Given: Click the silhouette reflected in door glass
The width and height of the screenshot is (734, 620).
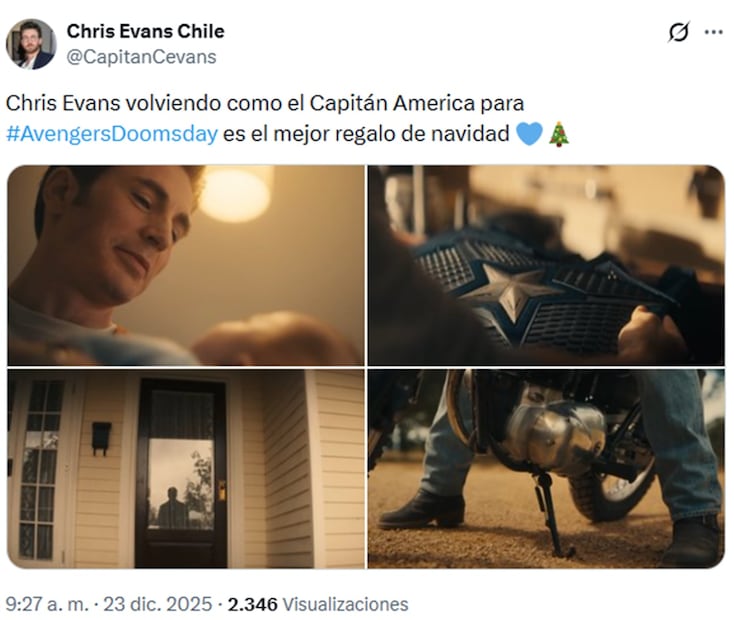Looking at the screenshot, I should [172, 509].
